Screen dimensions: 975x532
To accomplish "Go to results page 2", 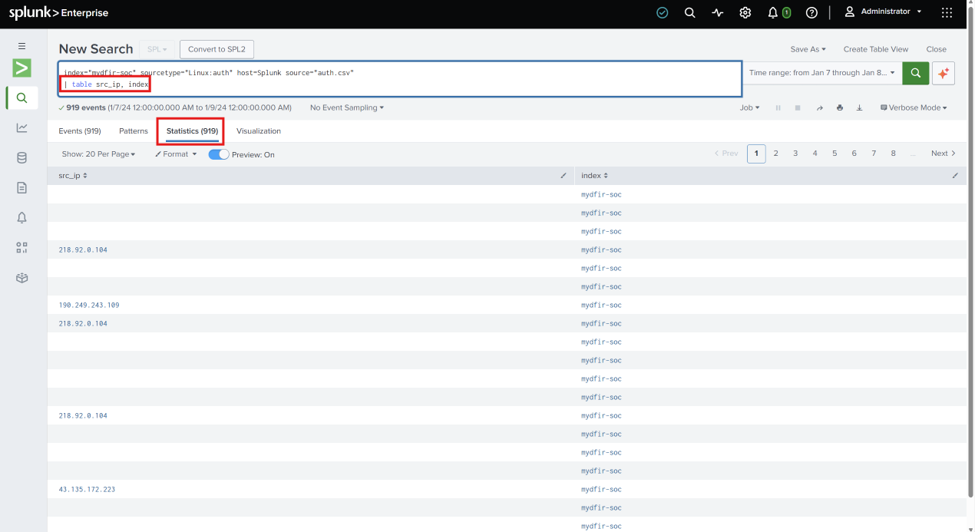I will pyautogui.click(x=775, y=154).
